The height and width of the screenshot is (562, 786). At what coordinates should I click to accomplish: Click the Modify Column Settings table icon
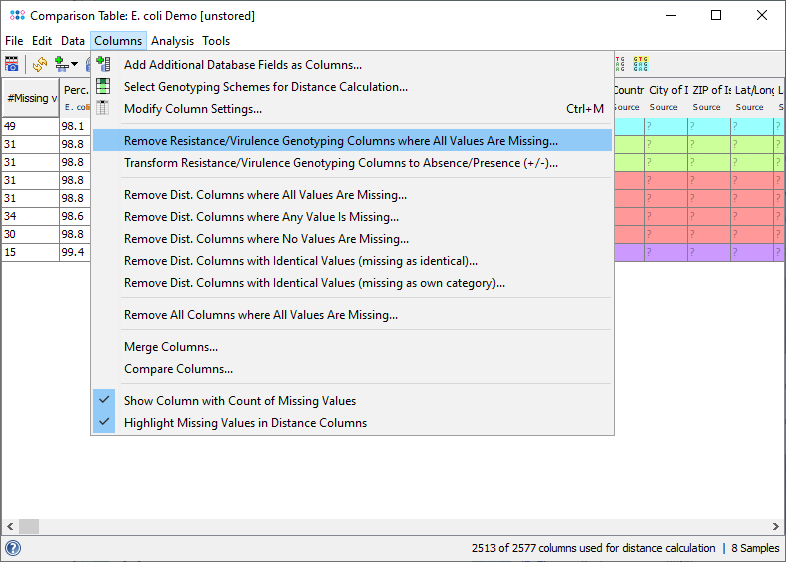pos(103,109)
